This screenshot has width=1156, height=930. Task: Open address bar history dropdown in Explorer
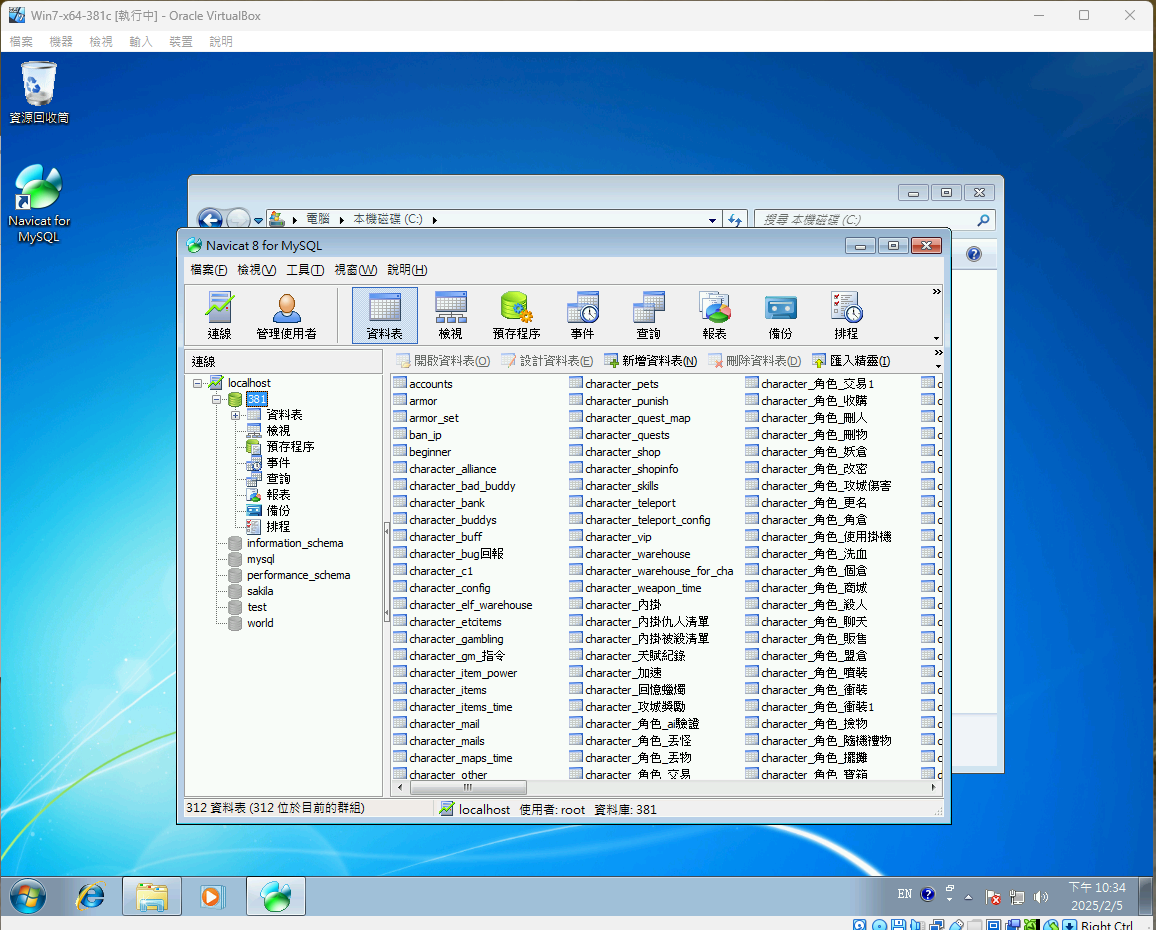[x=712, y=220]
